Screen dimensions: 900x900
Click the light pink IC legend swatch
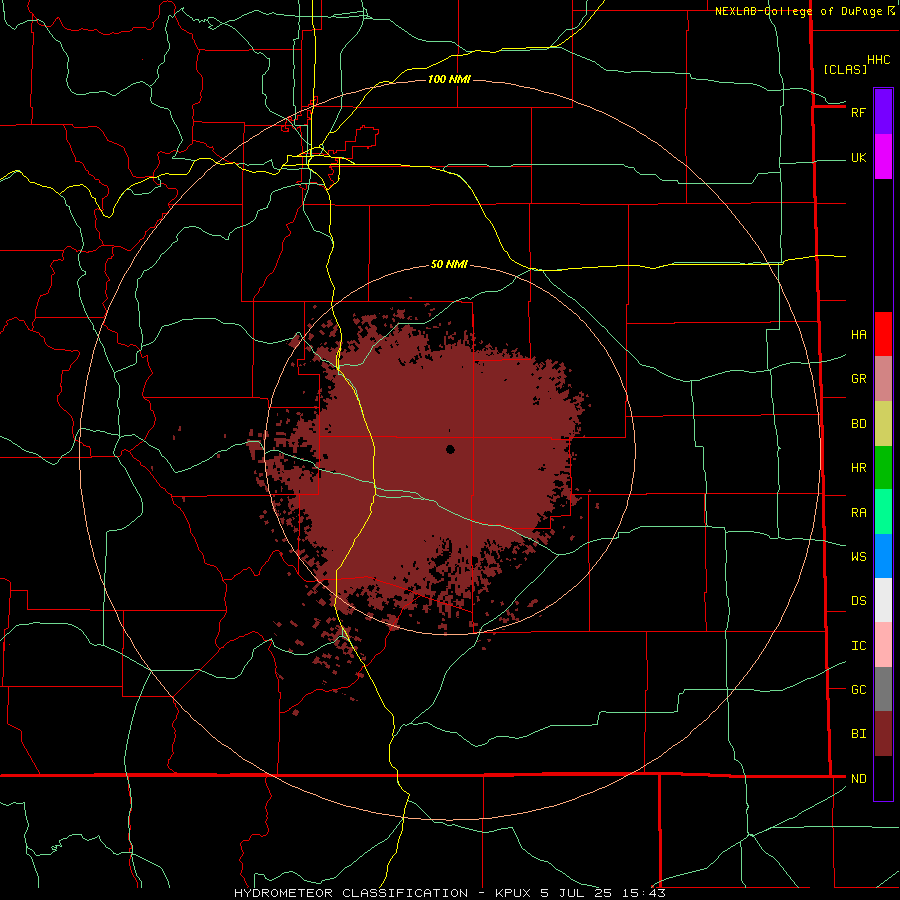pos(883,645)
